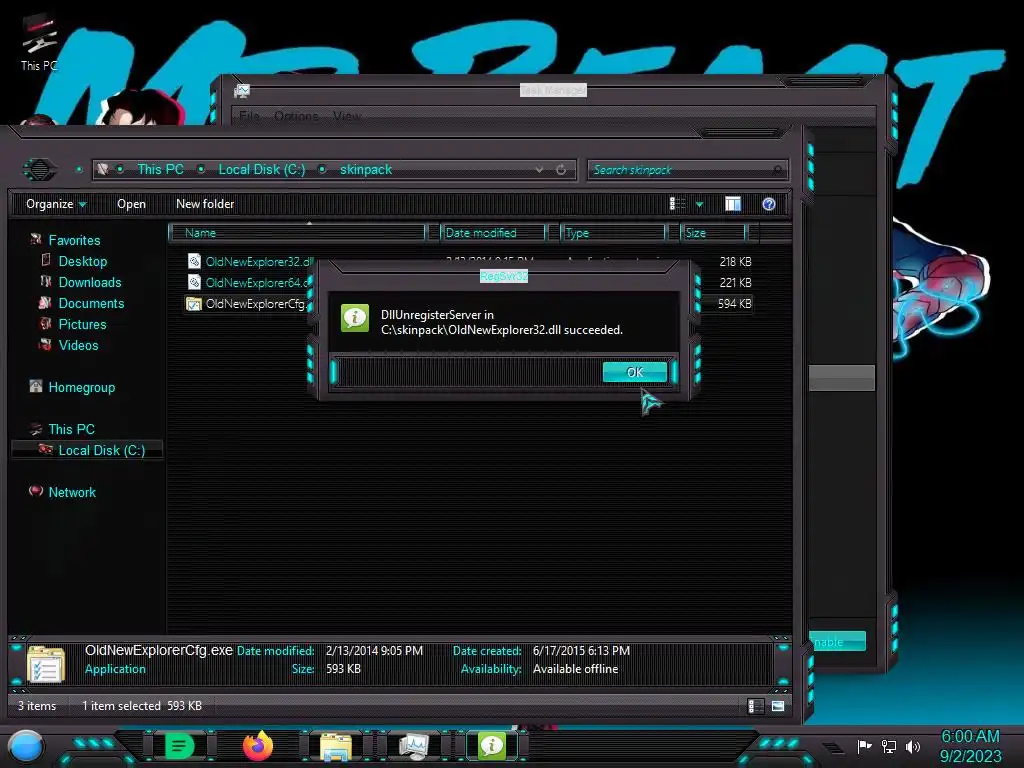This screenshot has height=768, width=1024.
Task: Click the OldNewExplorer32.dll file icon
Action: click(x=194, y=261)
